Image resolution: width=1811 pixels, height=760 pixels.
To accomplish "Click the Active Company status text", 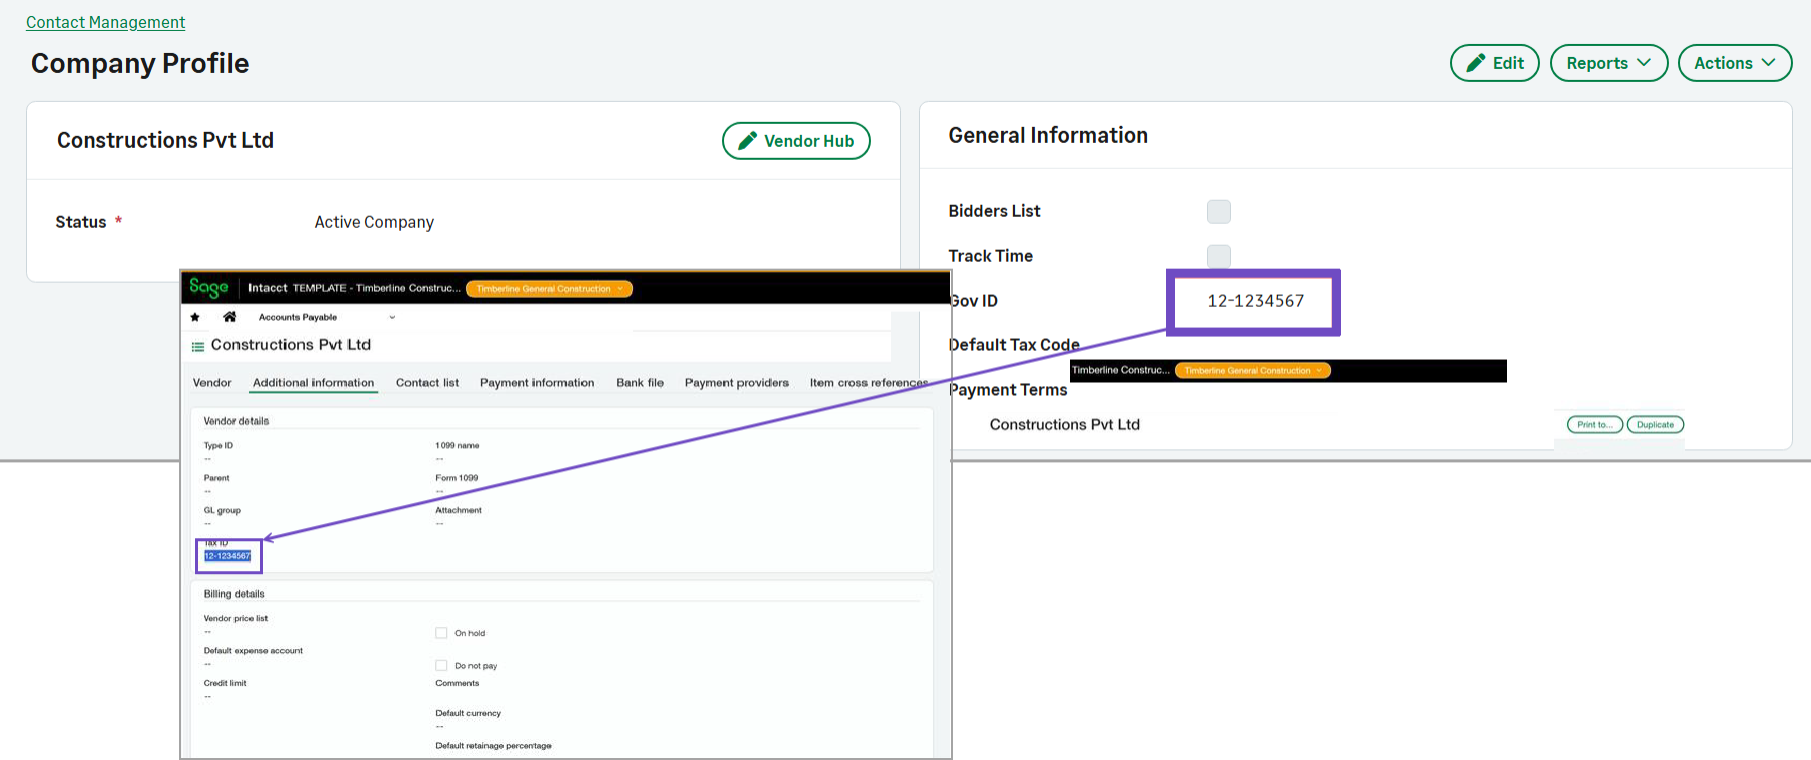I will [x=374, y=222].
